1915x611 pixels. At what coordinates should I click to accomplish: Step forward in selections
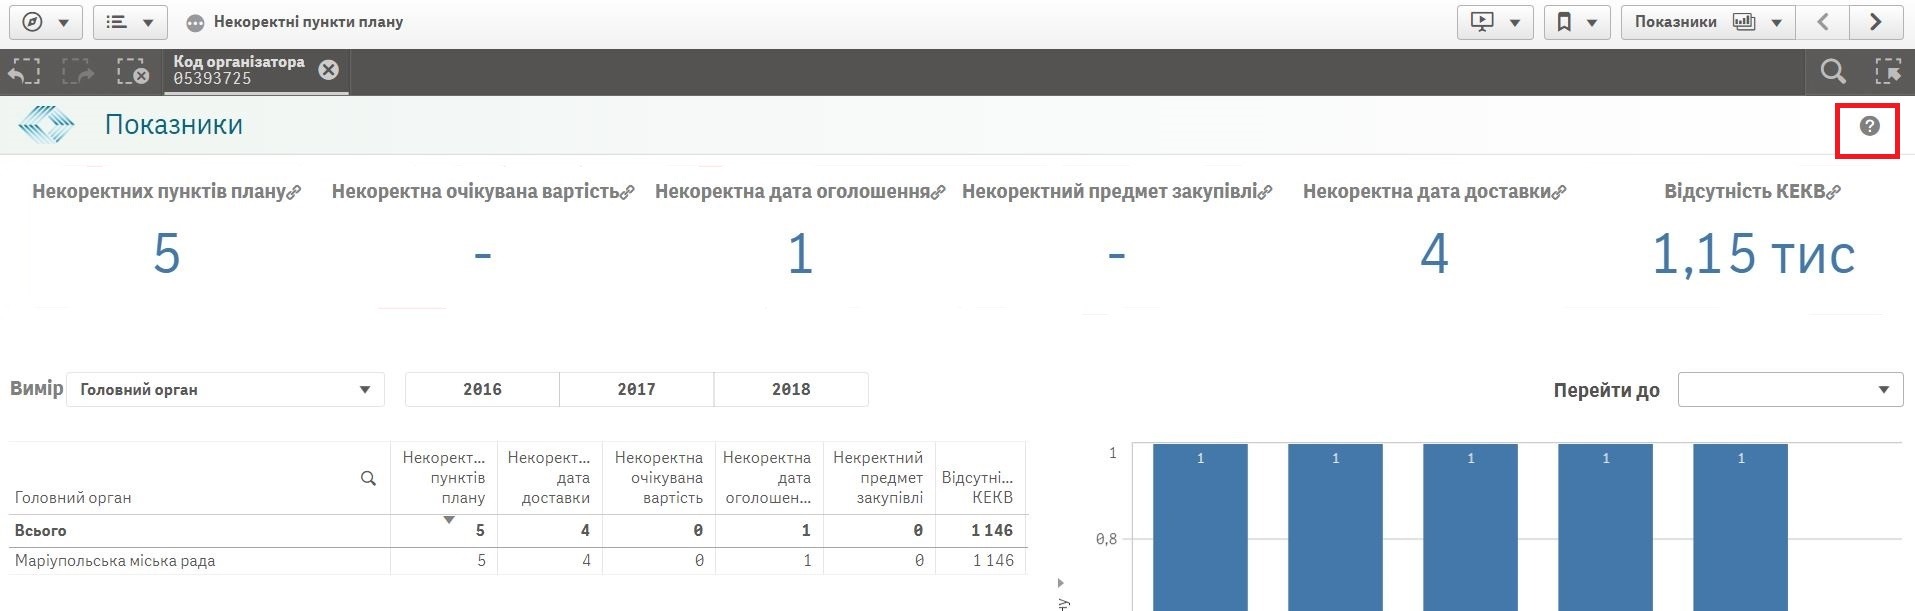pos(78,71)
